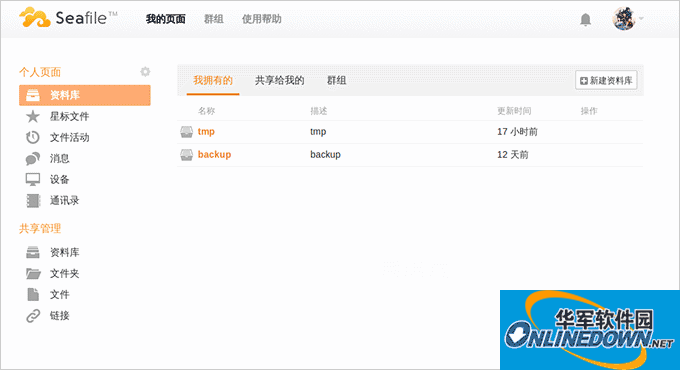Select 资料库 under 个人页面 sidebar

pos(85,95)
